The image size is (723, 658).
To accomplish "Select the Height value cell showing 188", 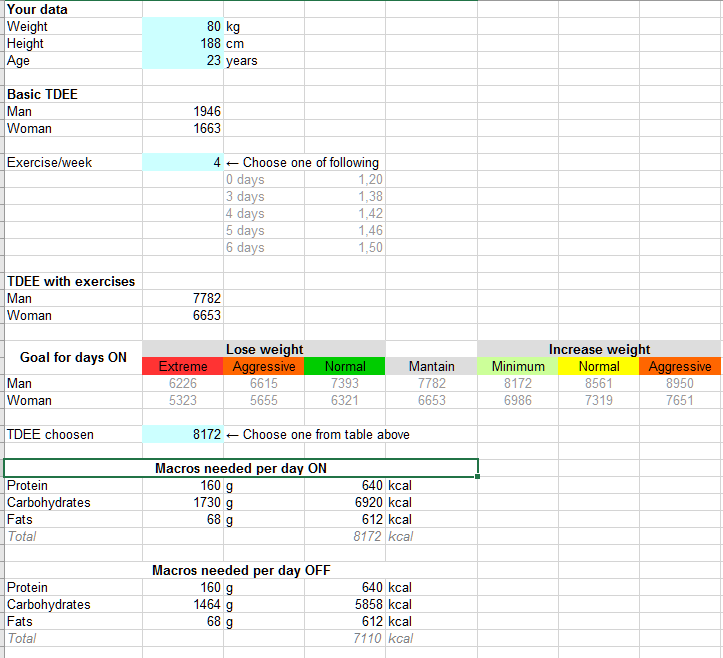I will coord(183,44).
